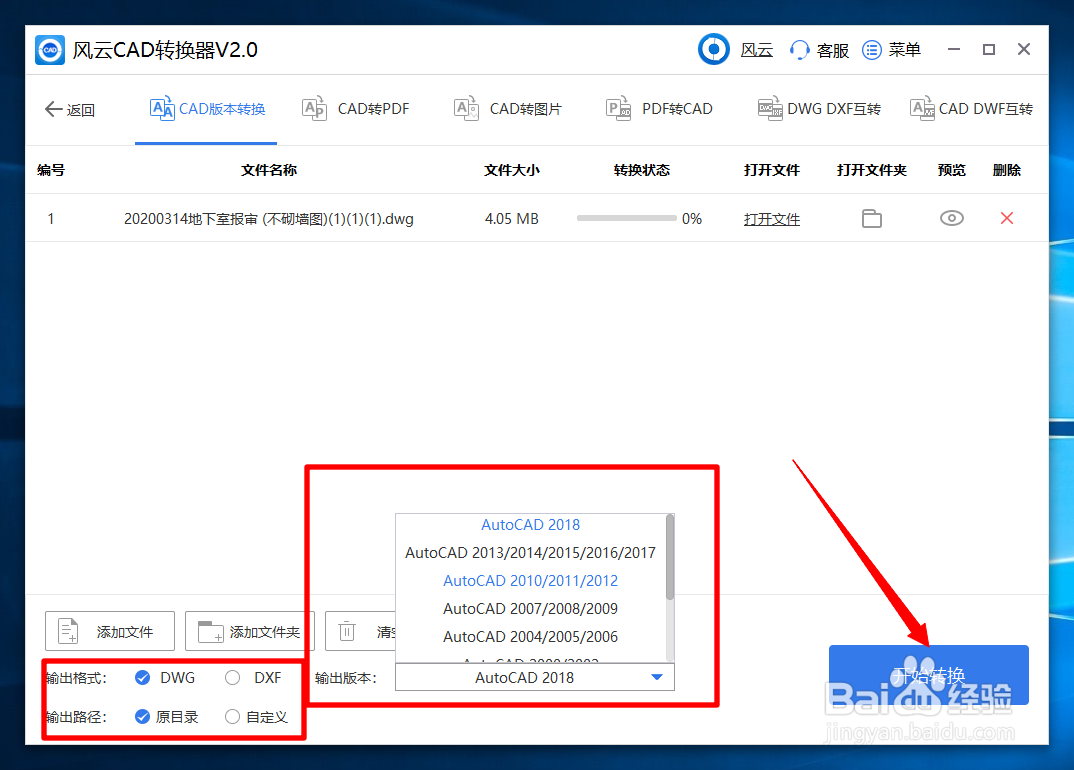The width and height of the screenshot is (1074, 770).
Task: Choose AutoCAD 2010/2011/2012 option
Action: [x=530, y=581]
